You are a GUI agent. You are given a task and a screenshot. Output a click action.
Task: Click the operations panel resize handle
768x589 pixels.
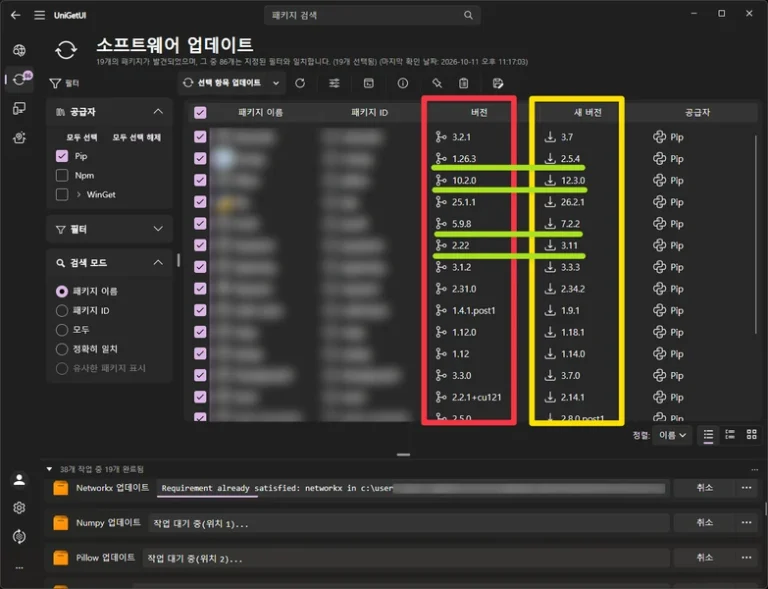coord(403,454)
